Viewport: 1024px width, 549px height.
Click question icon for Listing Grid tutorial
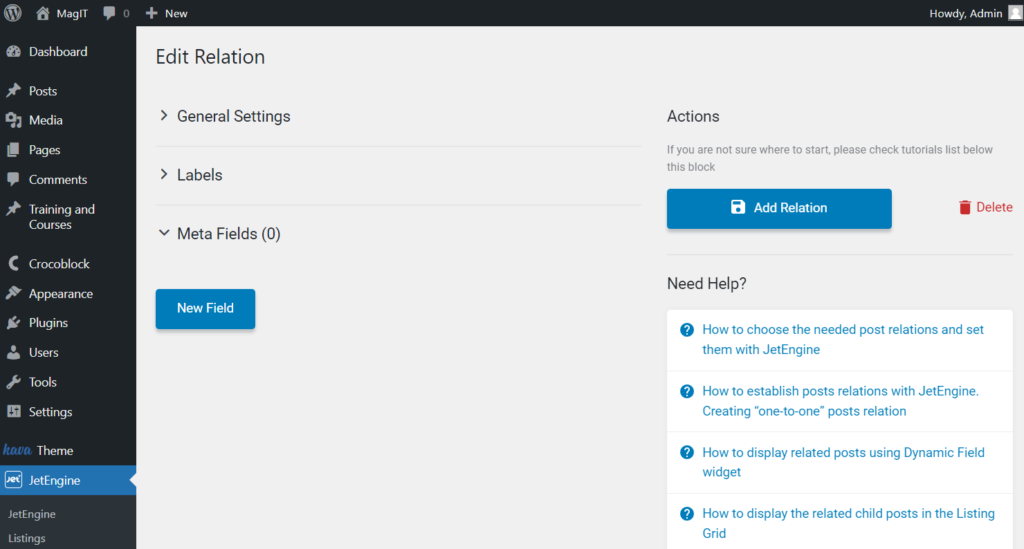click(x=686, y=514)
